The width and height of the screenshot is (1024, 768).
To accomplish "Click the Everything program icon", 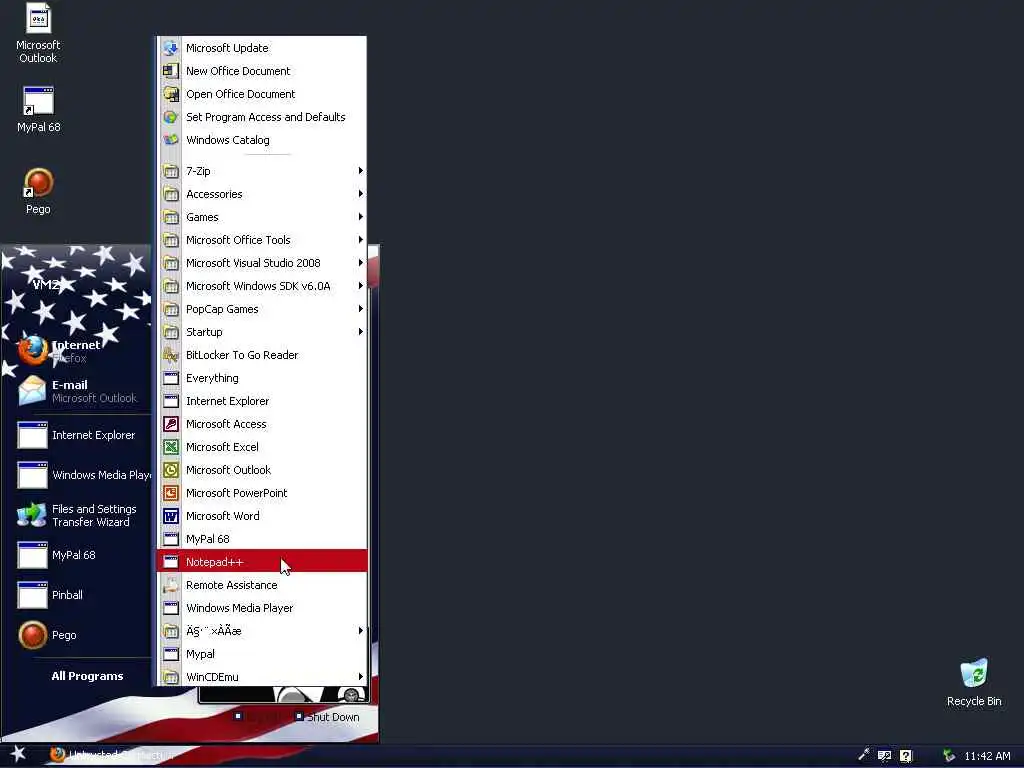I will coord(170,378).
